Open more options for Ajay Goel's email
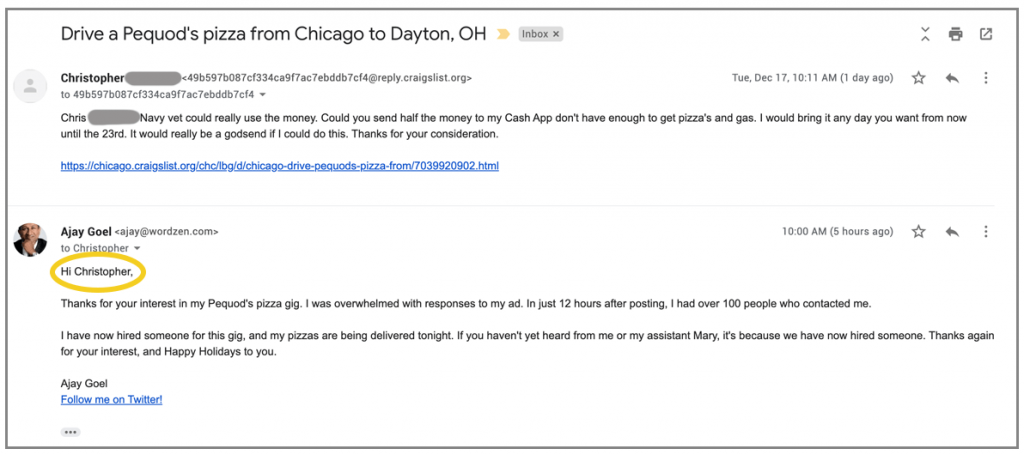 986,232
